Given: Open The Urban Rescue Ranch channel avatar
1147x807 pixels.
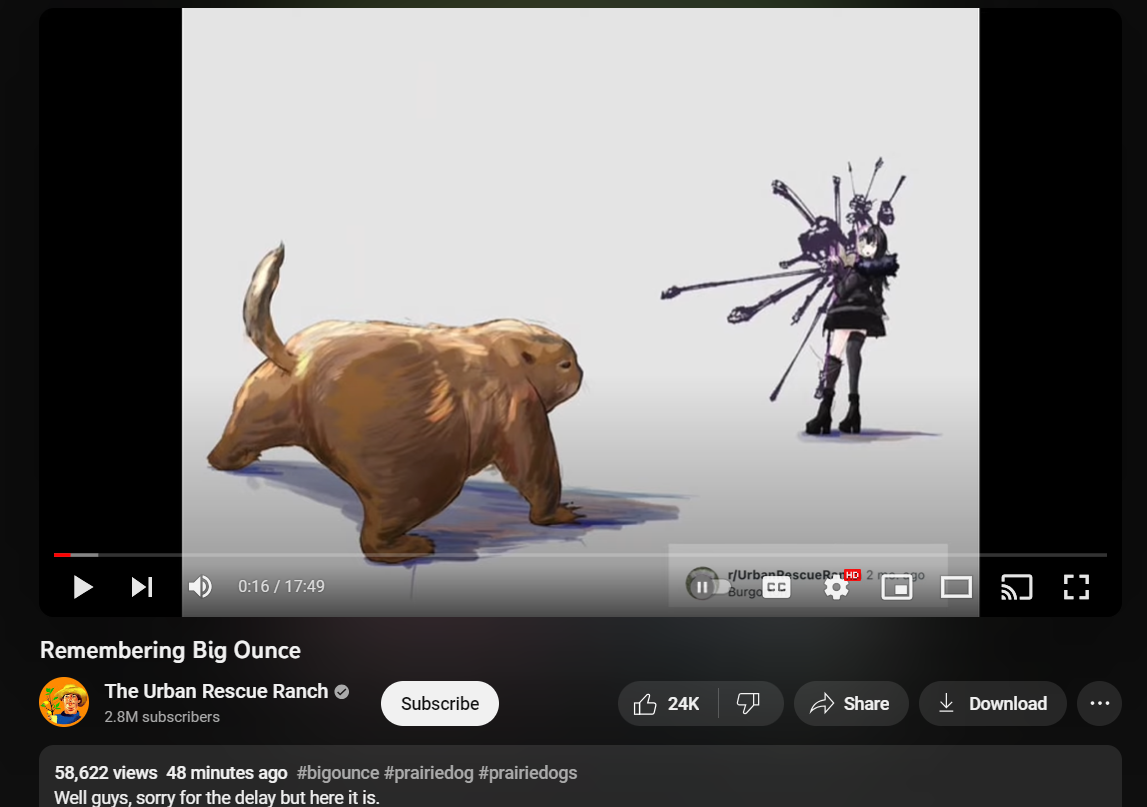Looking at the screenshot, I should tap(64, 702).
